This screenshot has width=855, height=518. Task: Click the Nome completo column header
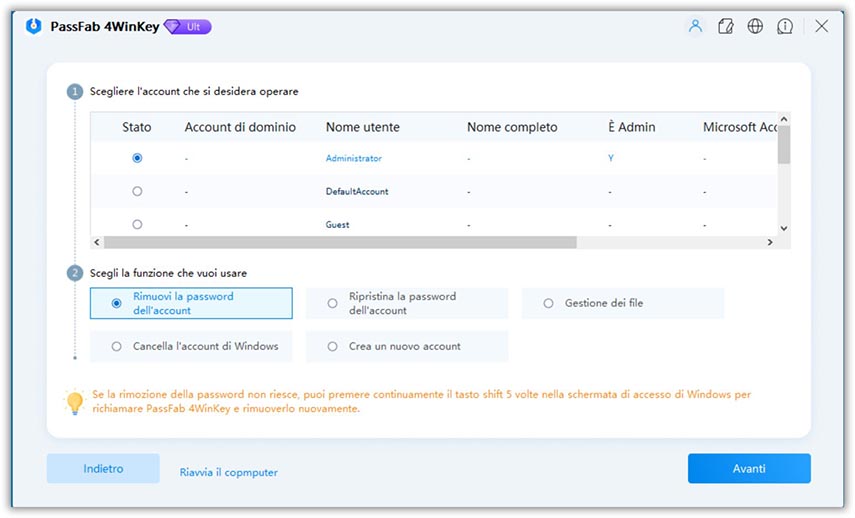[x=512, y=127]
